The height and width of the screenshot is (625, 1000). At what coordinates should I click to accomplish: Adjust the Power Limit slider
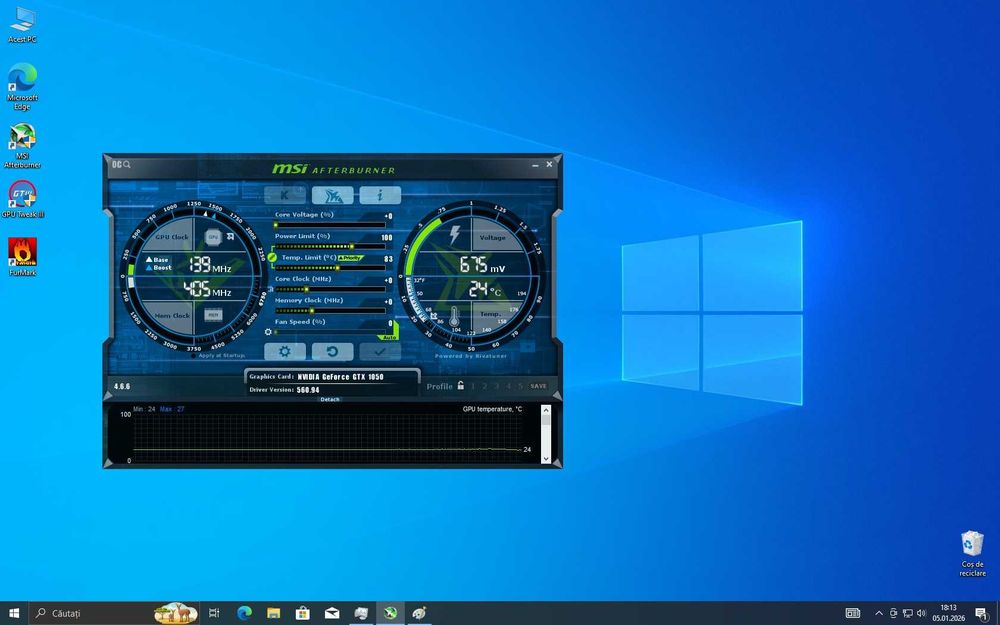pos(330,246)
